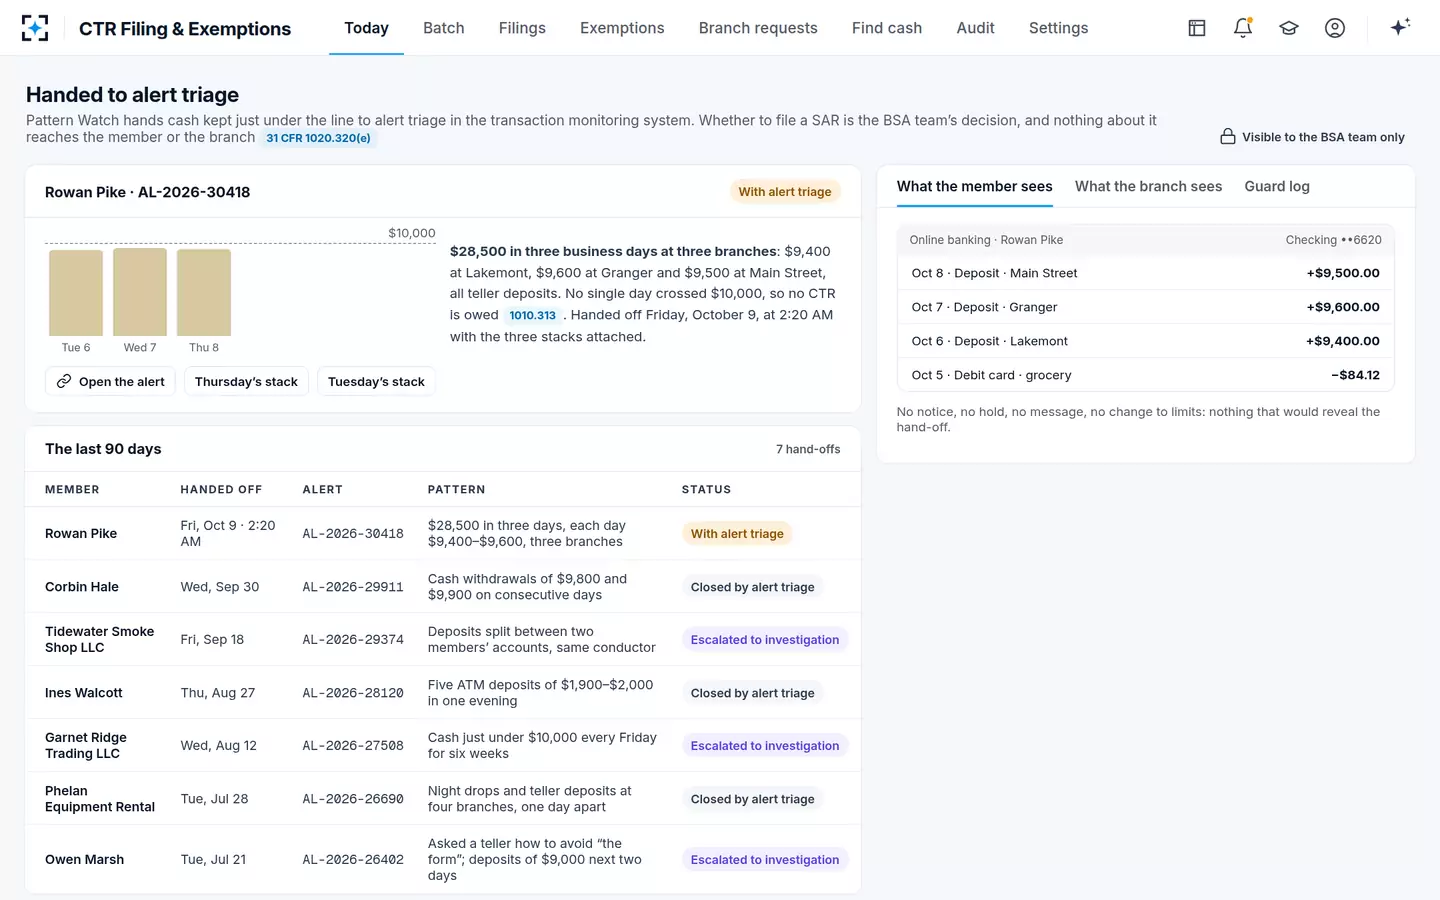Go to the Today tab
Screen dimensions: 1440x900
(366, 28)
